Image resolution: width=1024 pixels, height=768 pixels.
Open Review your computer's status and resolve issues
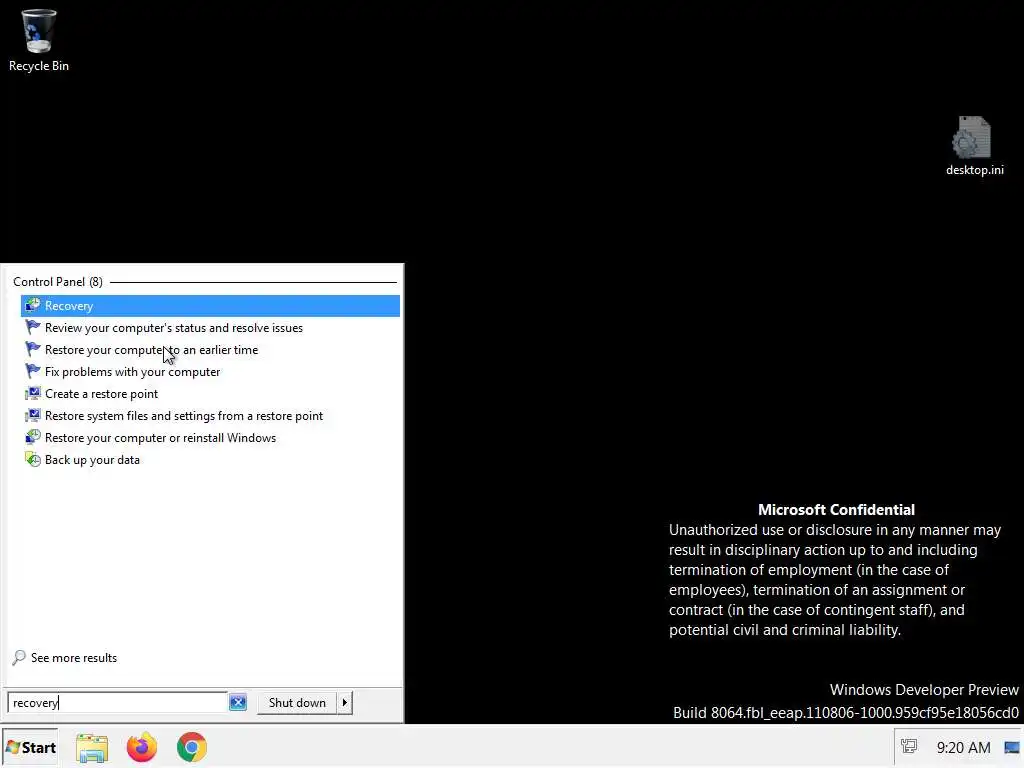[x=210, y=328]
